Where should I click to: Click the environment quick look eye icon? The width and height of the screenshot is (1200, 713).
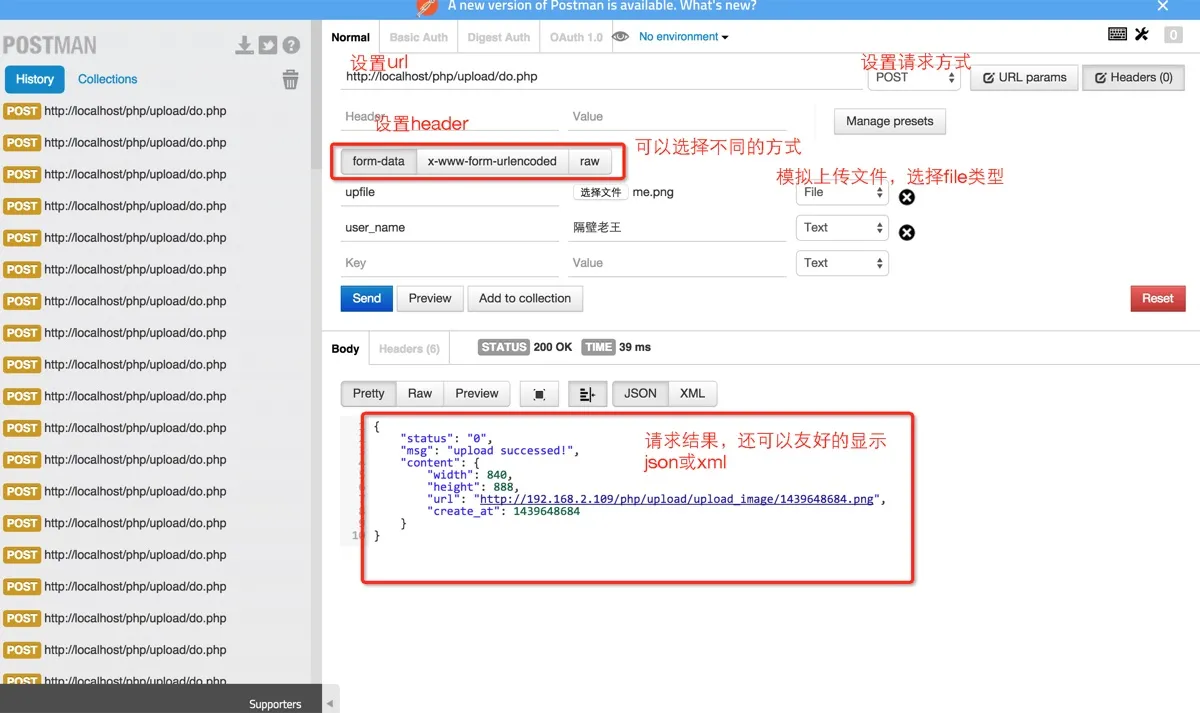pos(621,37)
